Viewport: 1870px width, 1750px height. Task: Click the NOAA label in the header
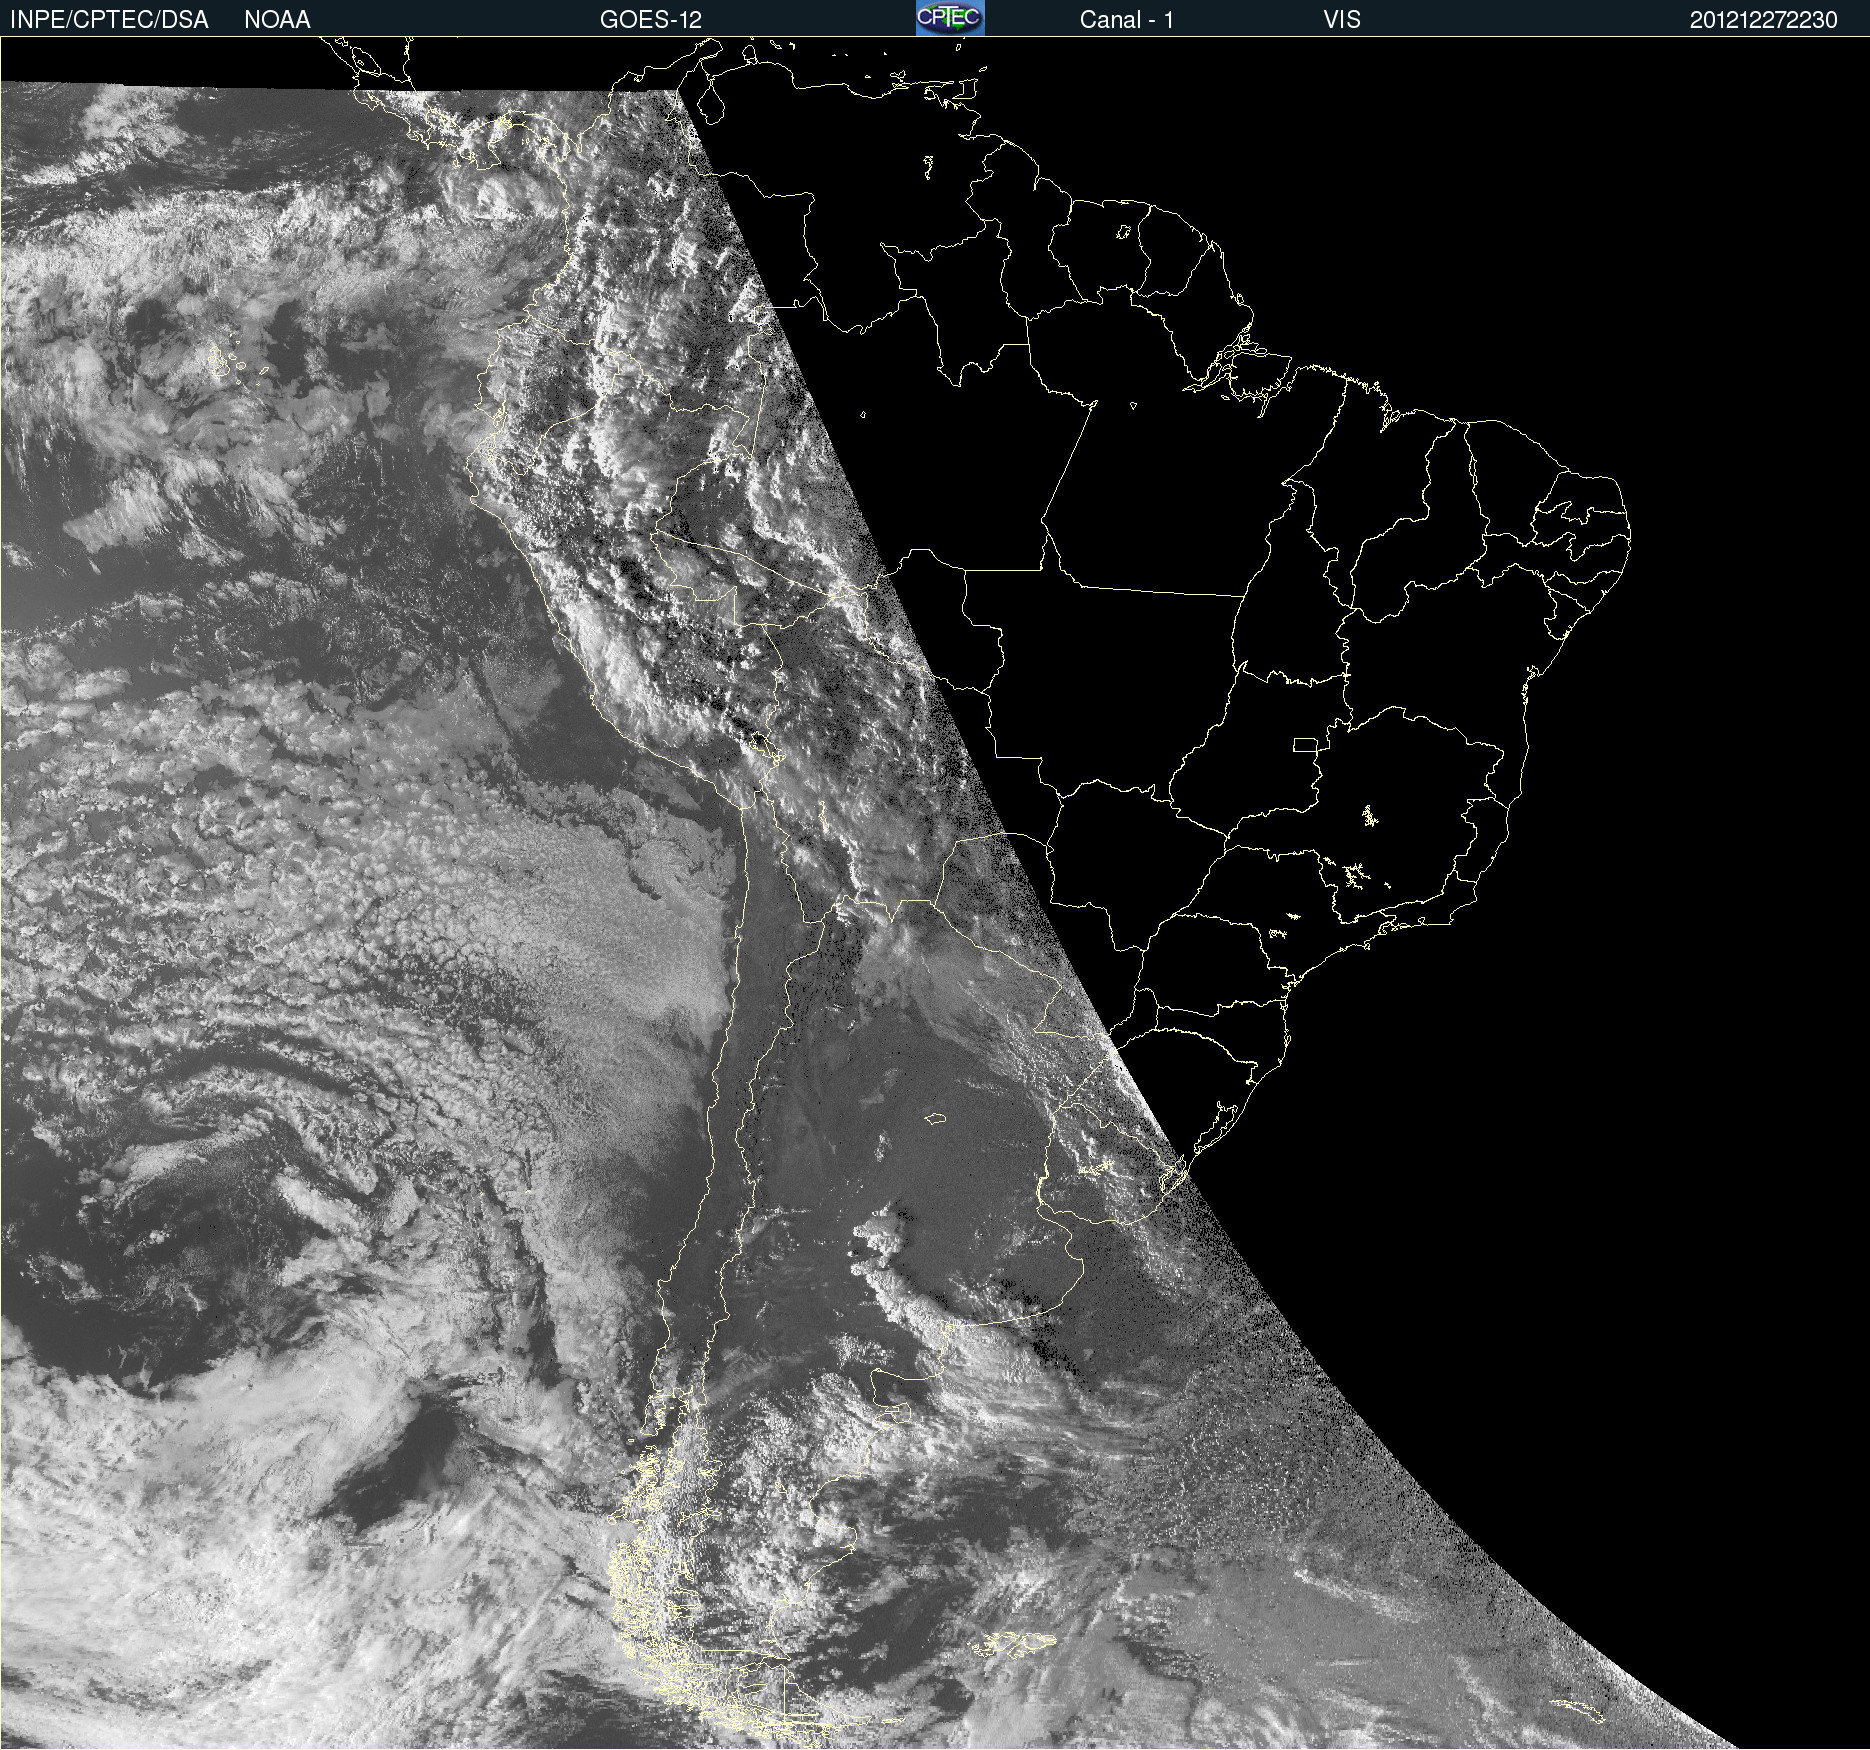point(277,20)
